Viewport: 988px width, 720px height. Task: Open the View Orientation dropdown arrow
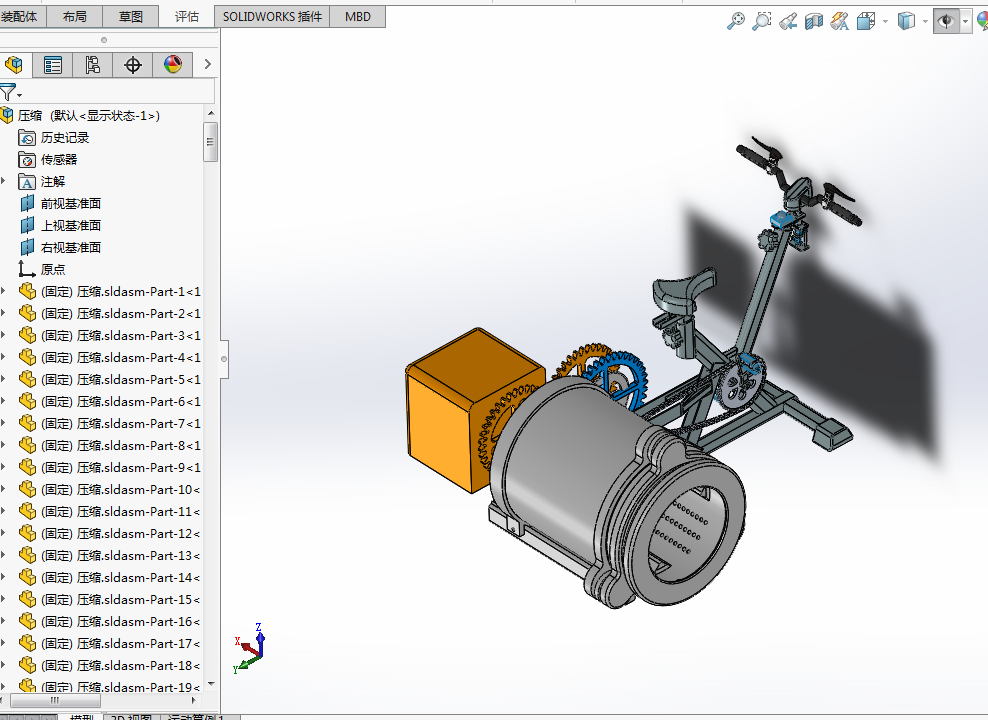tap(885, 22)
